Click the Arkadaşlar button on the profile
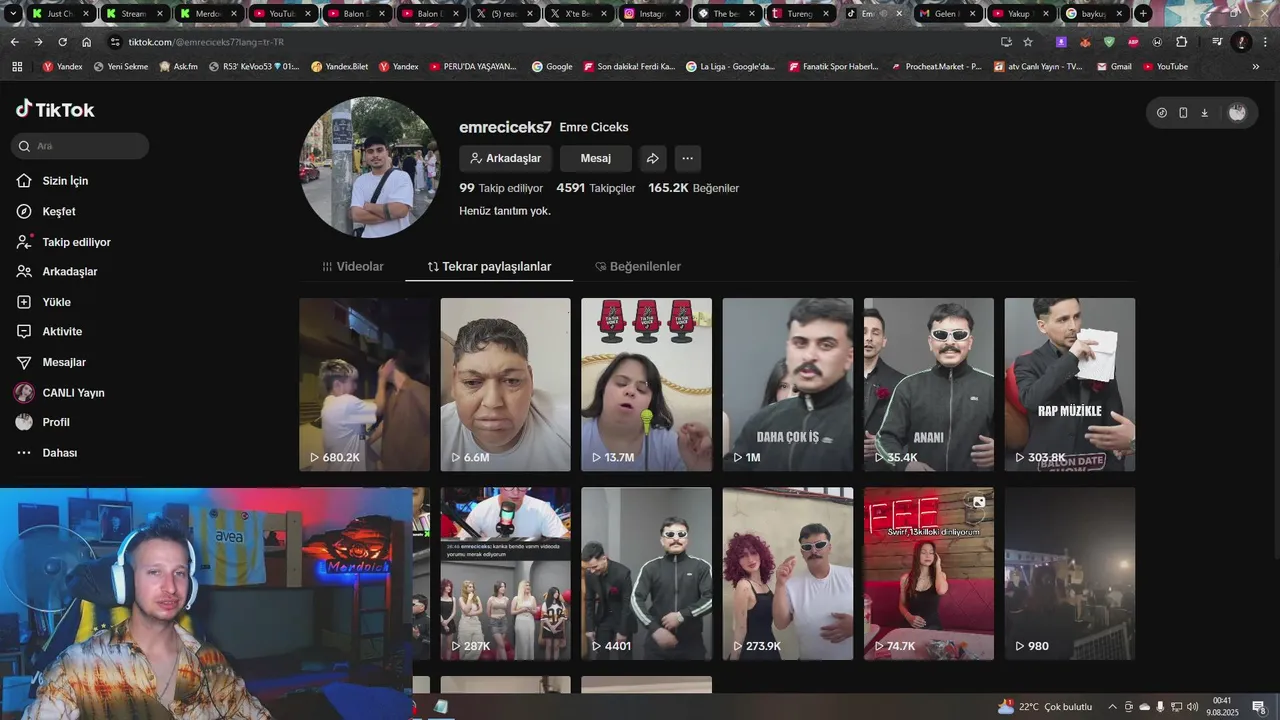This screenshot has height=720, width=1280. coord(505,158)
